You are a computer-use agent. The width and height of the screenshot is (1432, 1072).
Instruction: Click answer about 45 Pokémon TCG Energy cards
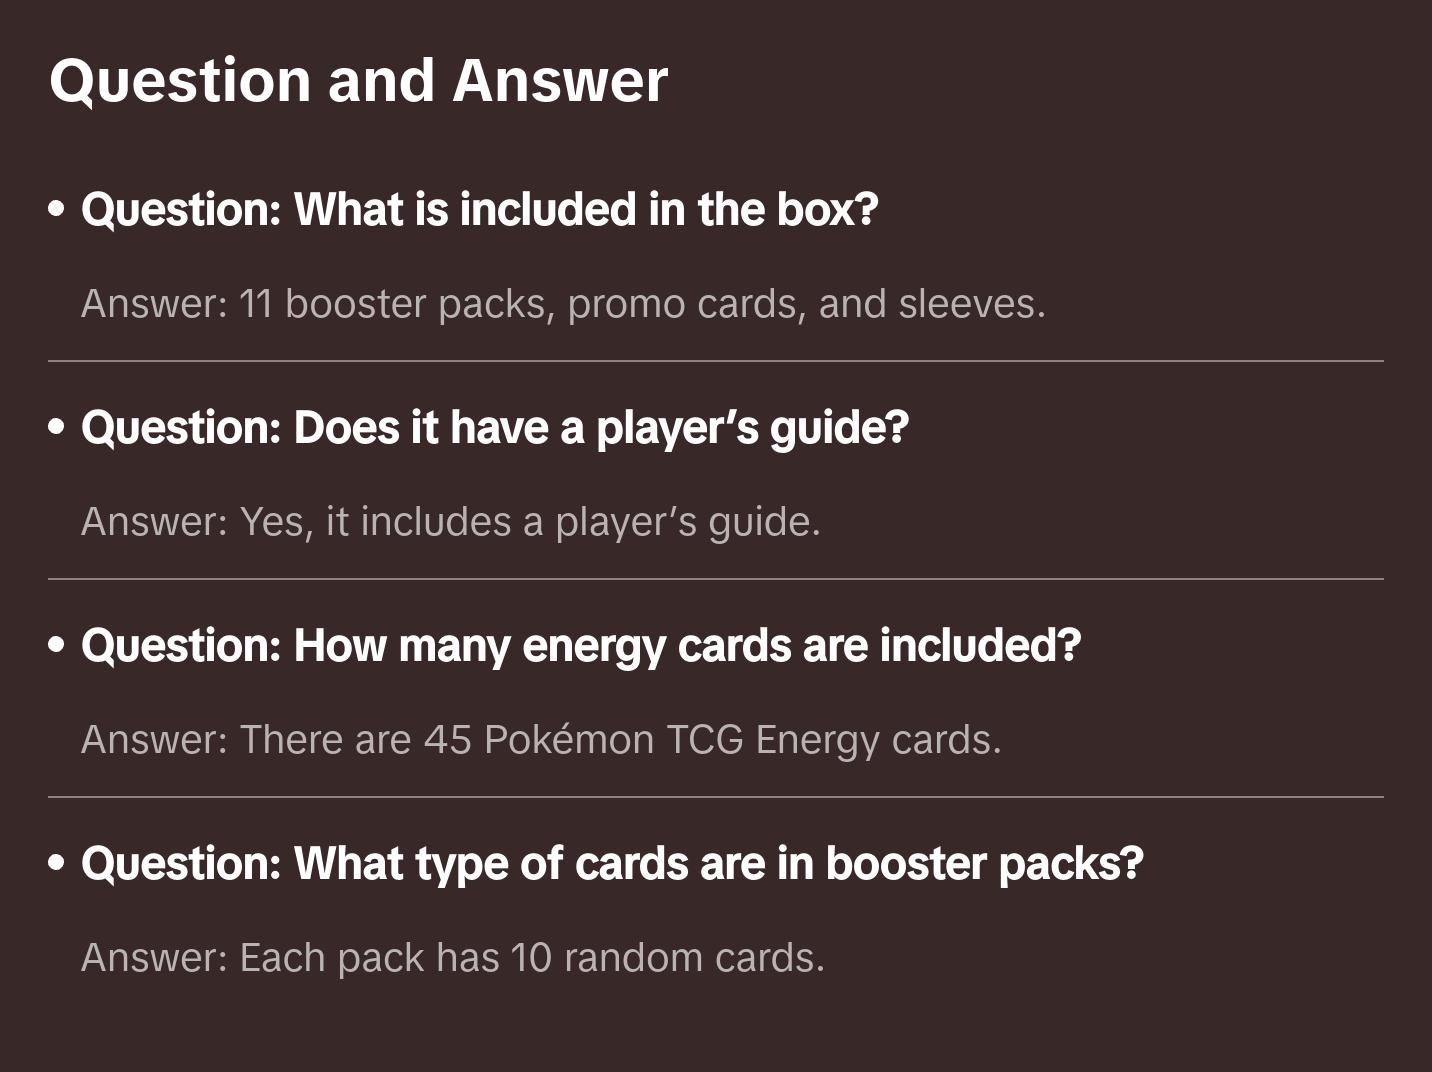[x=541, y=740]
